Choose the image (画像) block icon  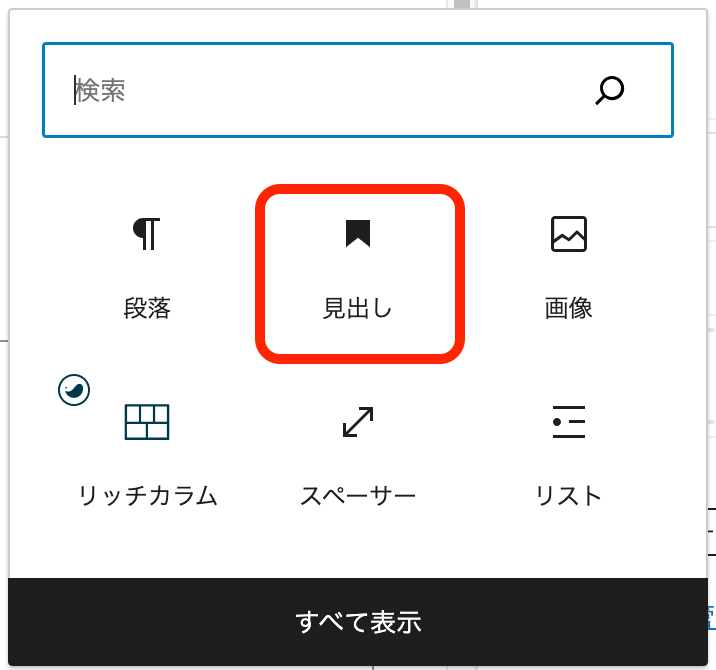tap(569, 234)
